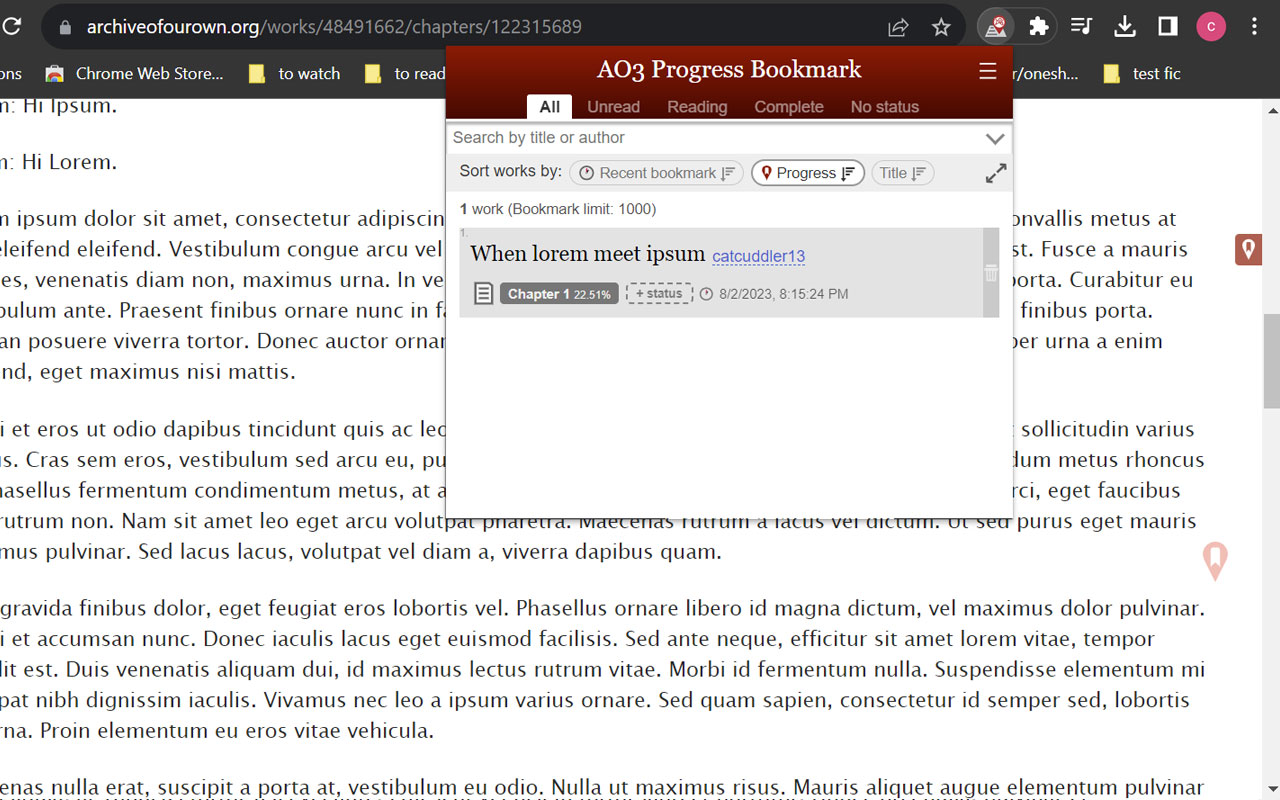Open Chrome's three-dot menu
This screenshot has width=1280, height=800.
point(1253,27)
